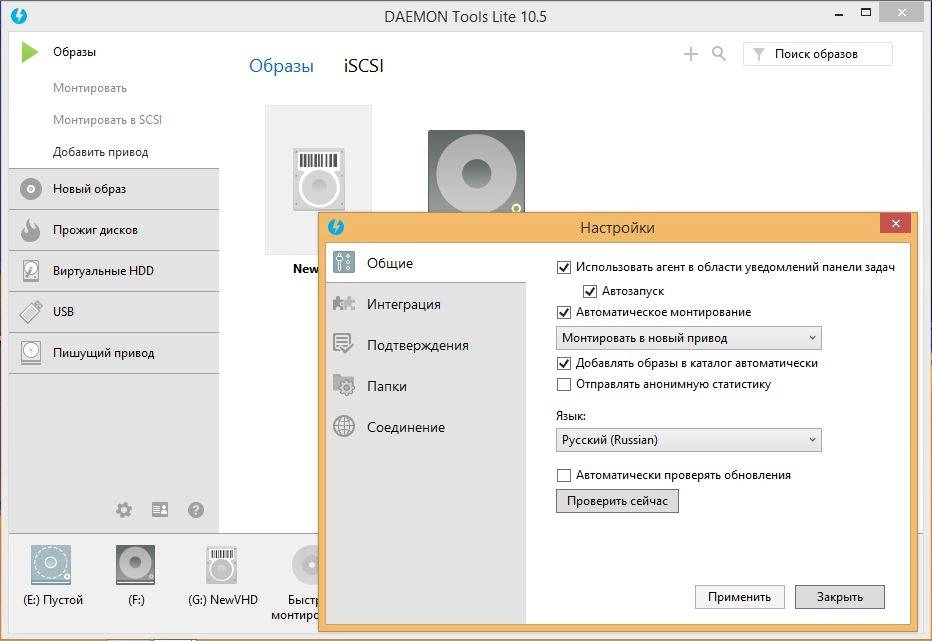Open the Общие settings section
This screenshot has width=932, height=641.
click(426, 263)
